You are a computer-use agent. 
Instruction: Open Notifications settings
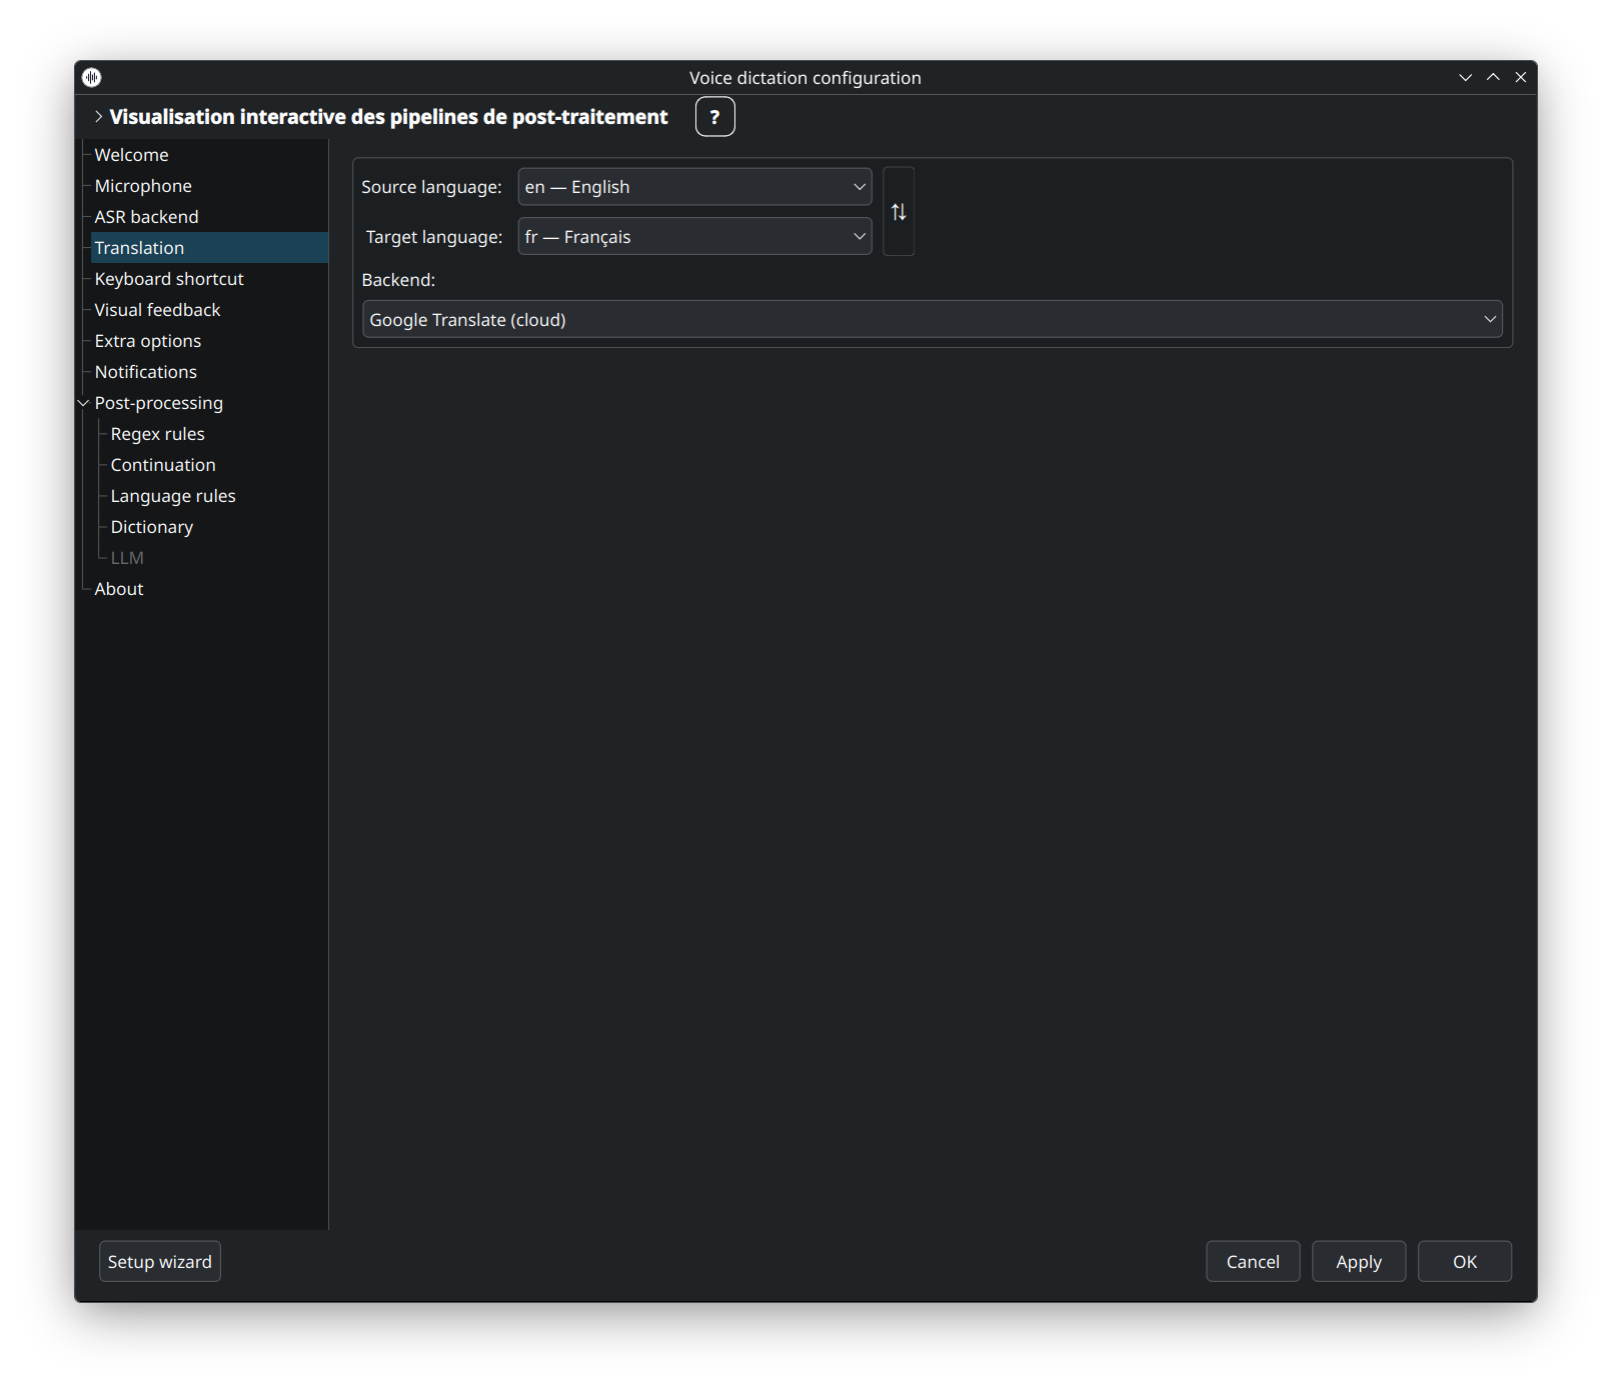click(x=146, y=372)
